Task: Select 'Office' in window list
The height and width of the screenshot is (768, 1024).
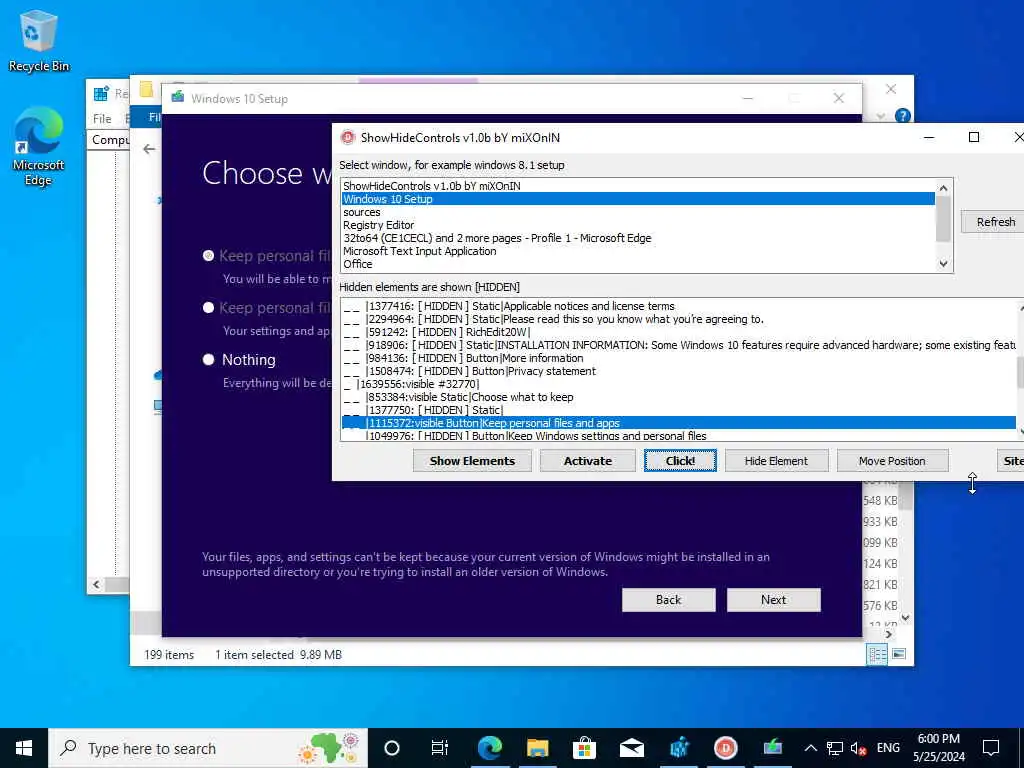Action: (638, 264)
